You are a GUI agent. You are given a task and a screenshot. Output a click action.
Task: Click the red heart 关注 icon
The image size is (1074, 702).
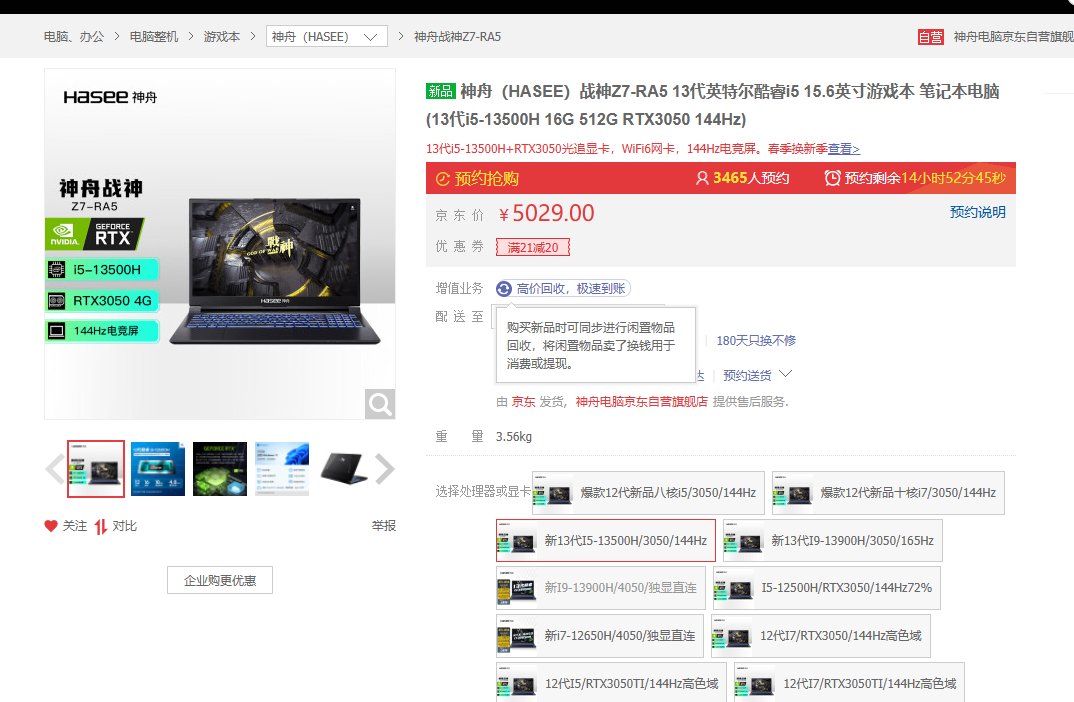click(51, 526)
